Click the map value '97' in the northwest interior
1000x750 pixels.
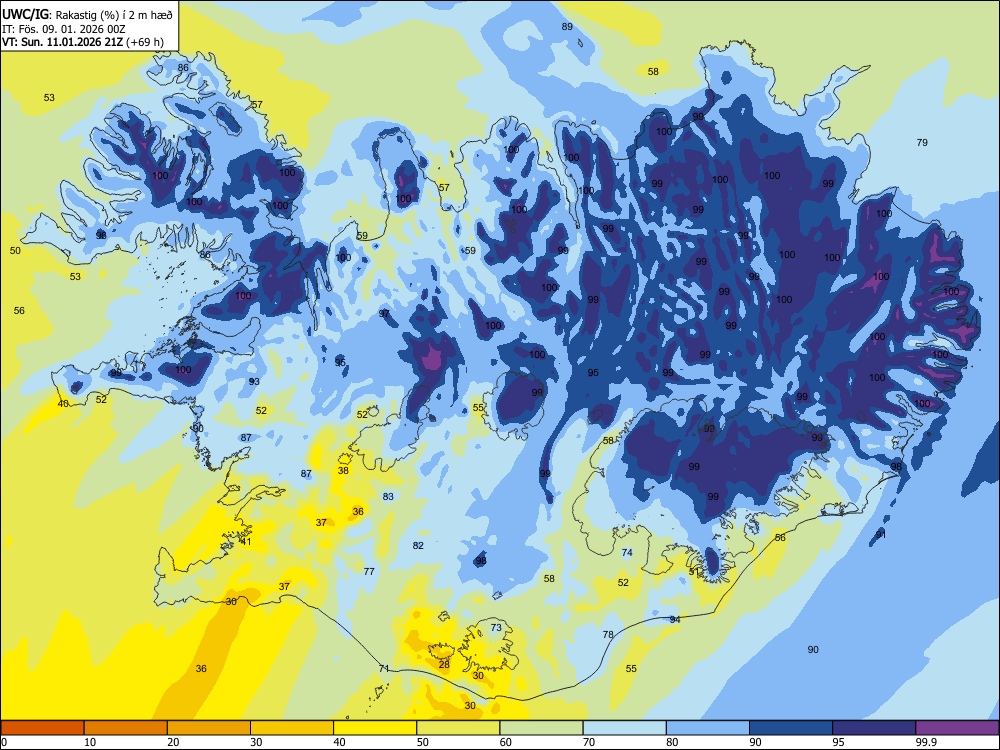coord(384,314)
